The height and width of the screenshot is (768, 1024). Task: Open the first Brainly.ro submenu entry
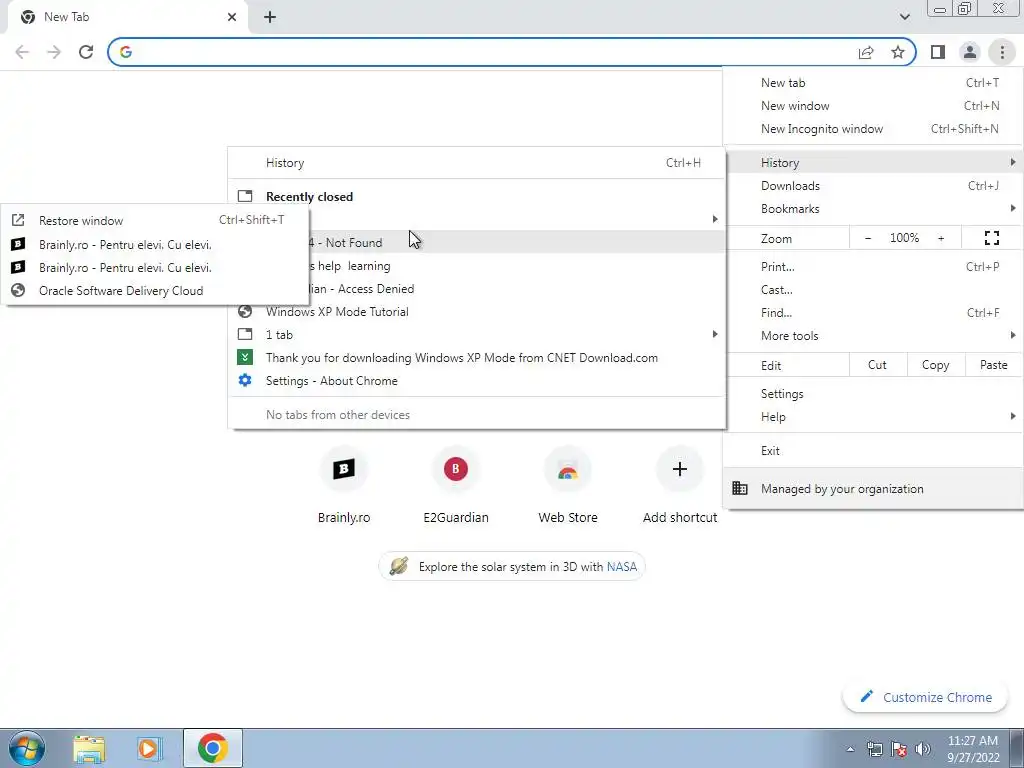click(x=155, y=244)
